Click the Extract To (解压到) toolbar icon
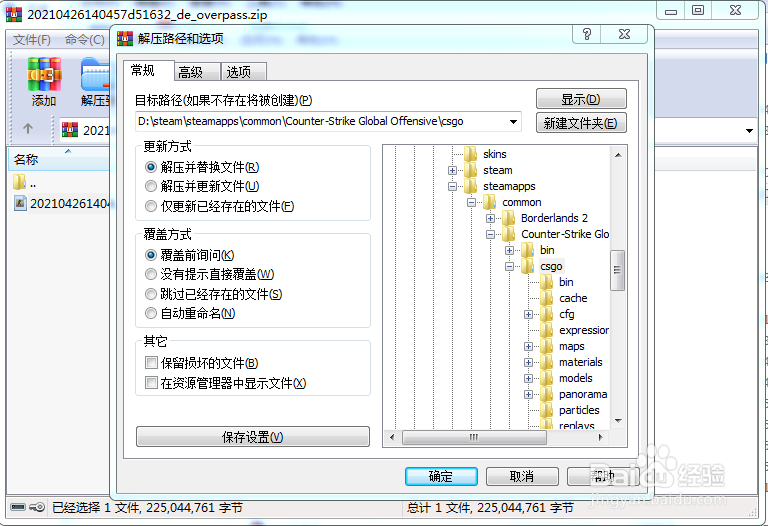 [96, 74]
